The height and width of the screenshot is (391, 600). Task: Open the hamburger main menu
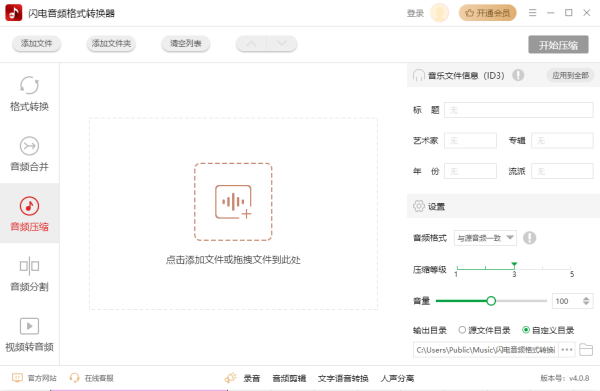click(x=532, y=13)
